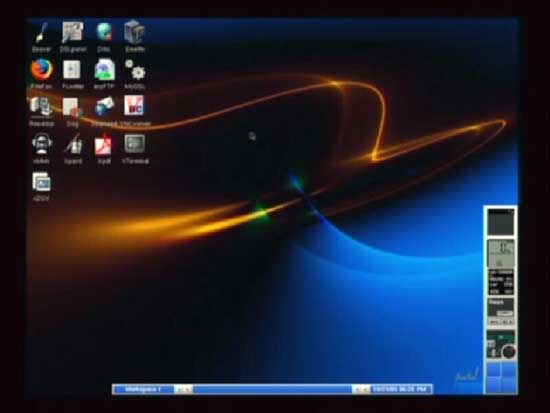Click the date and time clock in the taskbar

[400, 389]
